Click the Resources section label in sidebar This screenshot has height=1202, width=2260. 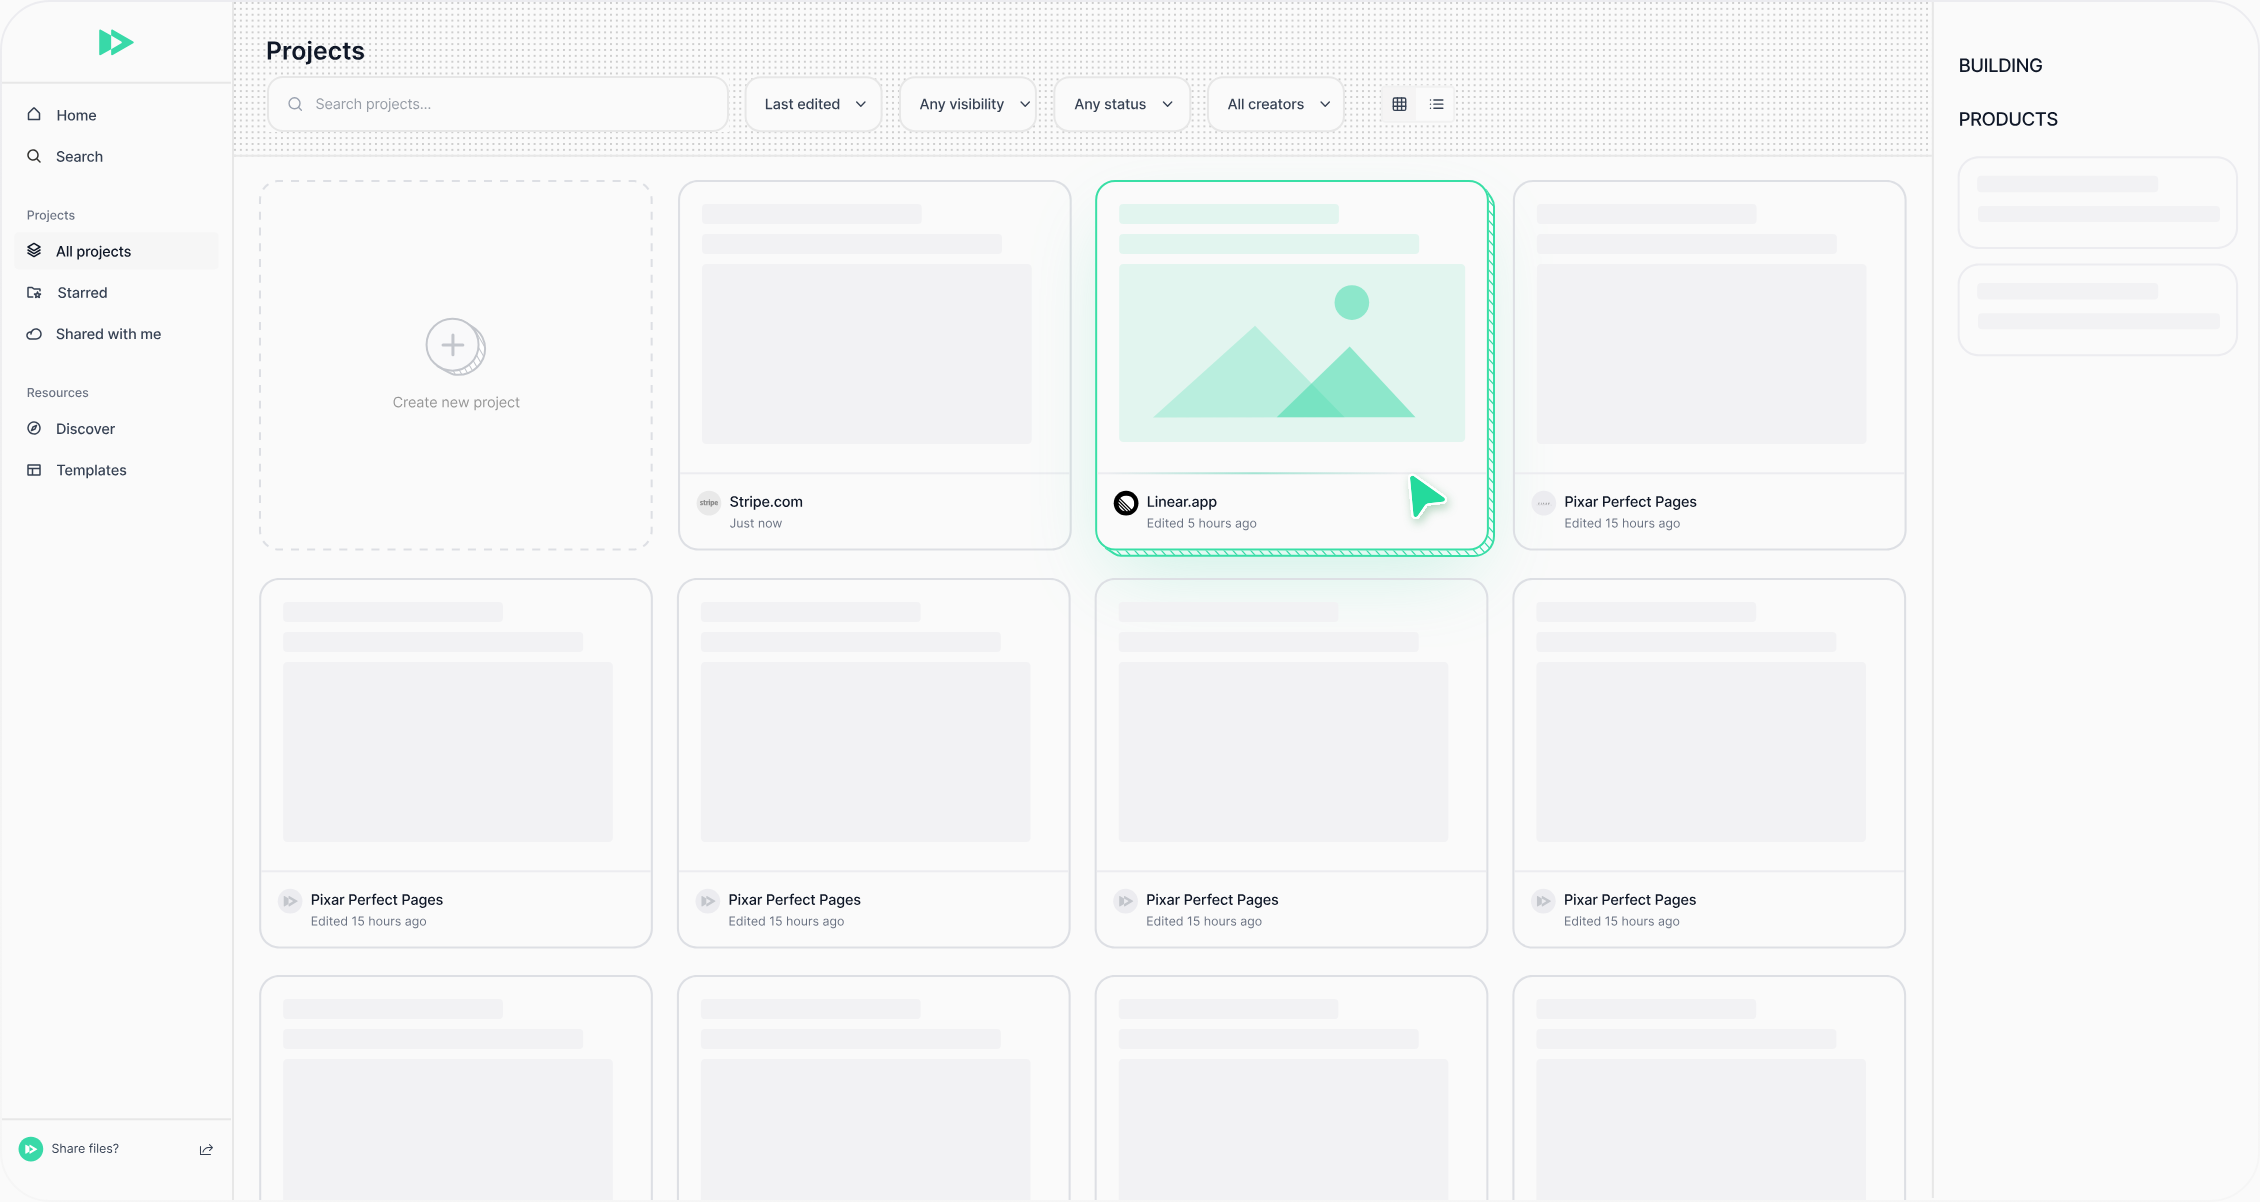(57, 393)
